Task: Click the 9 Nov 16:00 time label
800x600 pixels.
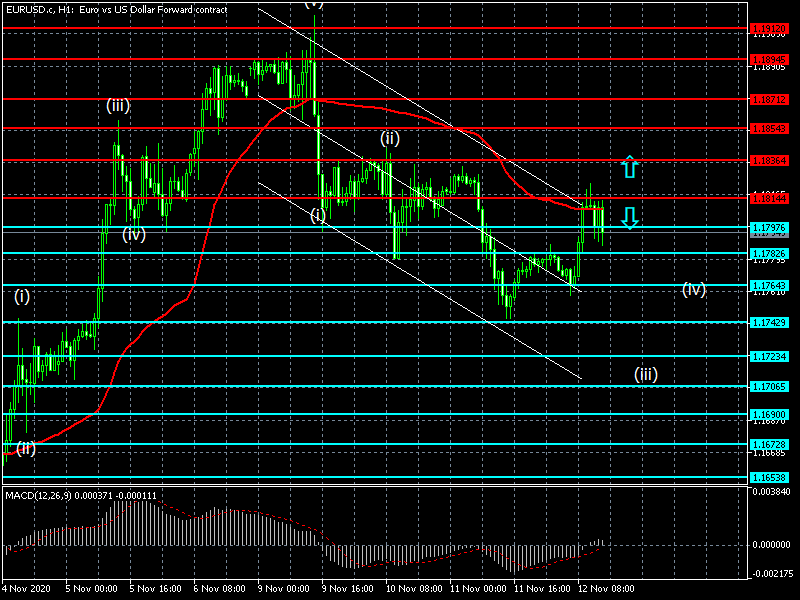Action: click(x=348, y=589)
